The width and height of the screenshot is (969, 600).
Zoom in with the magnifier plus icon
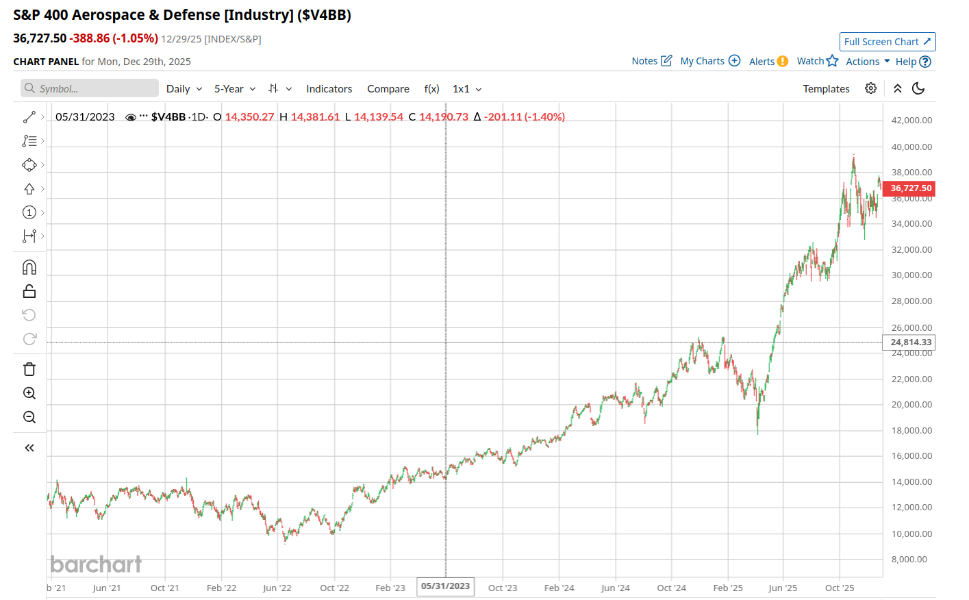(29, 393)
